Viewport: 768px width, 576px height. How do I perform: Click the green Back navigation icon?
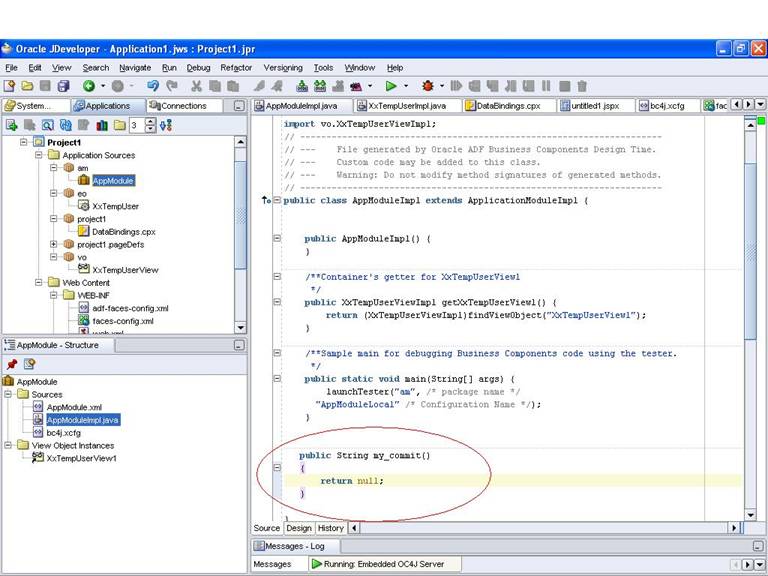point(89,86)
